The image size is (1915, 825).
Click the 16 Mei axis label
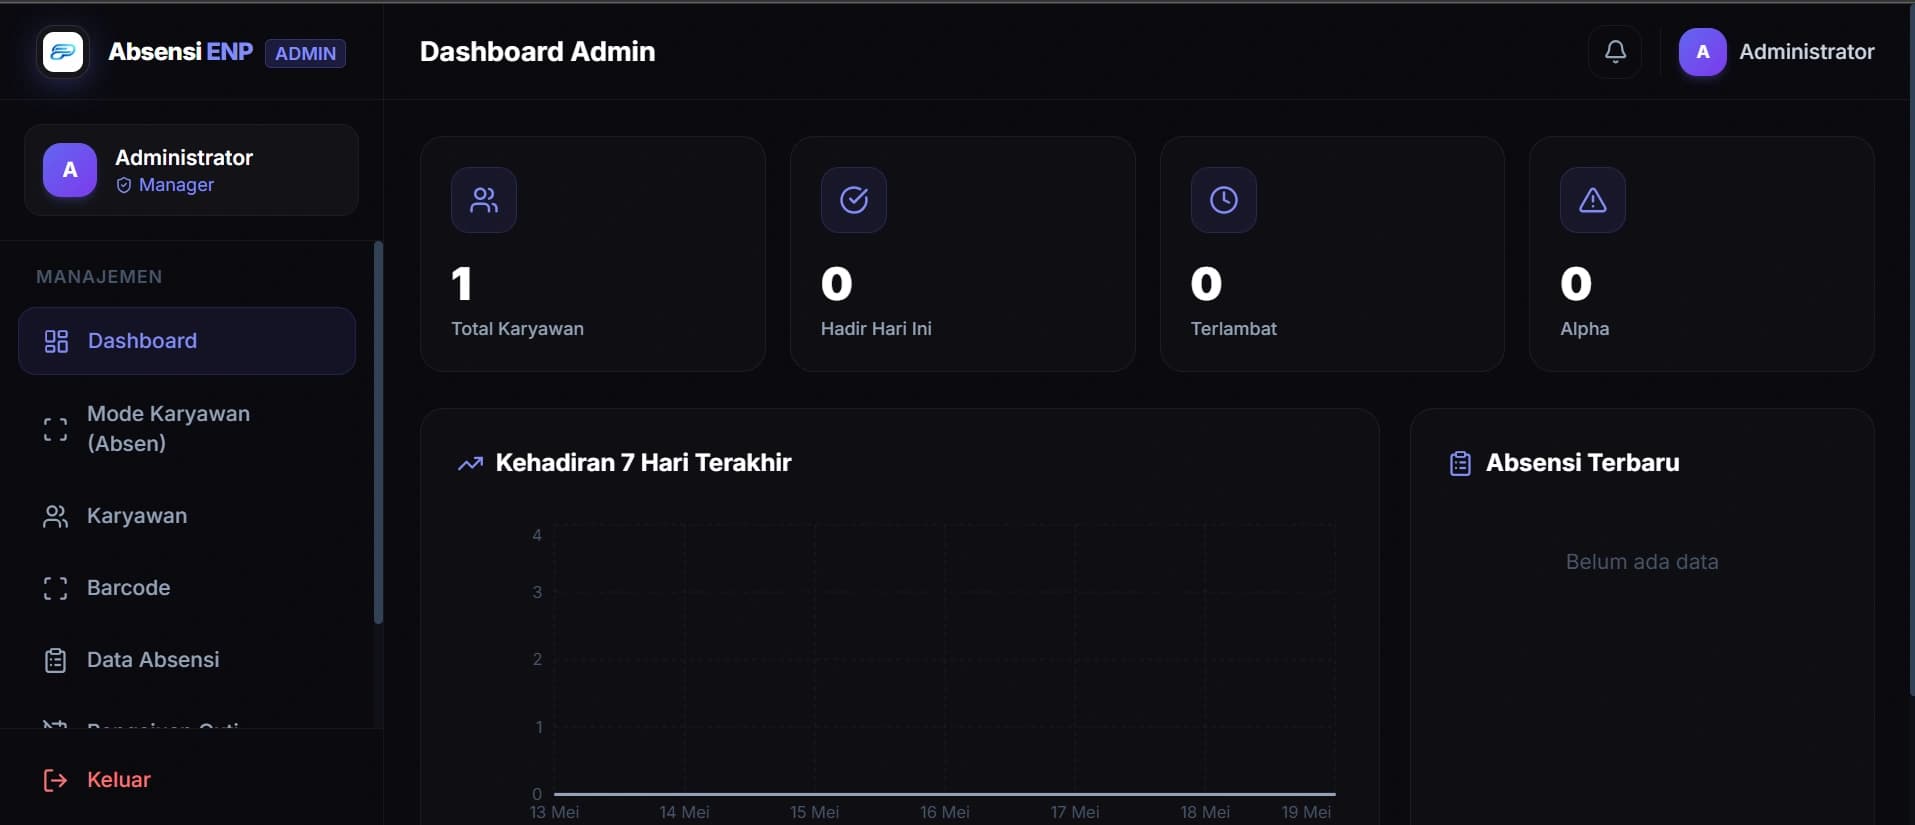point(944,812)
